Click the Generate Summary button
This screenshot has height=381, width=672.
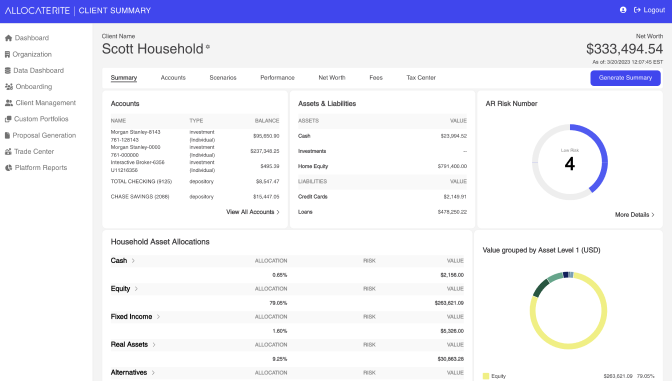(x=625, y=78)
